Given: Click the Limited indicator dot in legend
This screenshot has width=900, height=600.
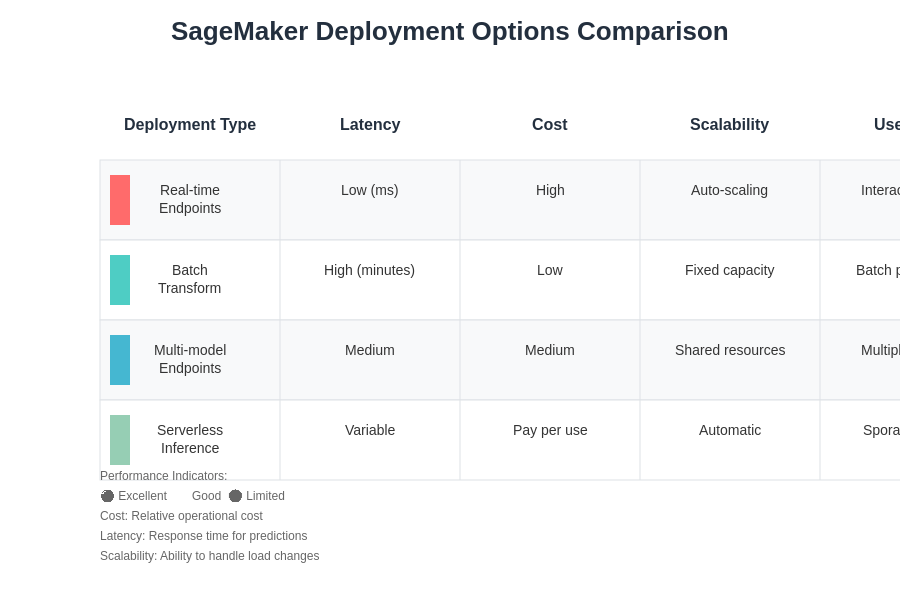Looking at the screenshot, I should [x=235, y=496].
